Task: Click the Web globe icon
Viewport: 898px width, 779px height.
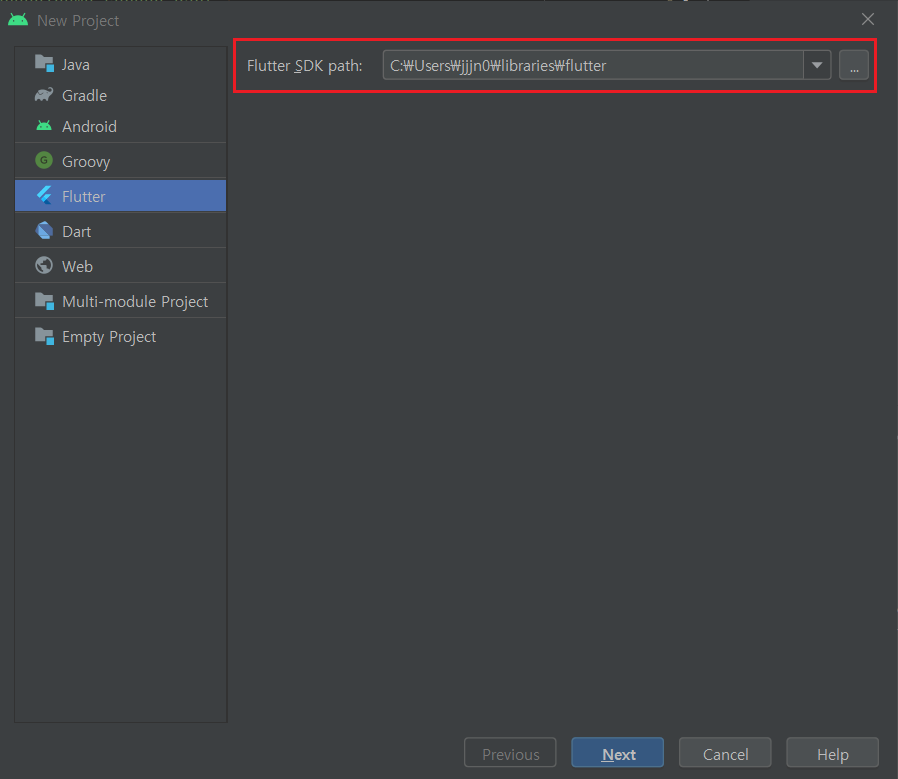Action: point(44,265)
